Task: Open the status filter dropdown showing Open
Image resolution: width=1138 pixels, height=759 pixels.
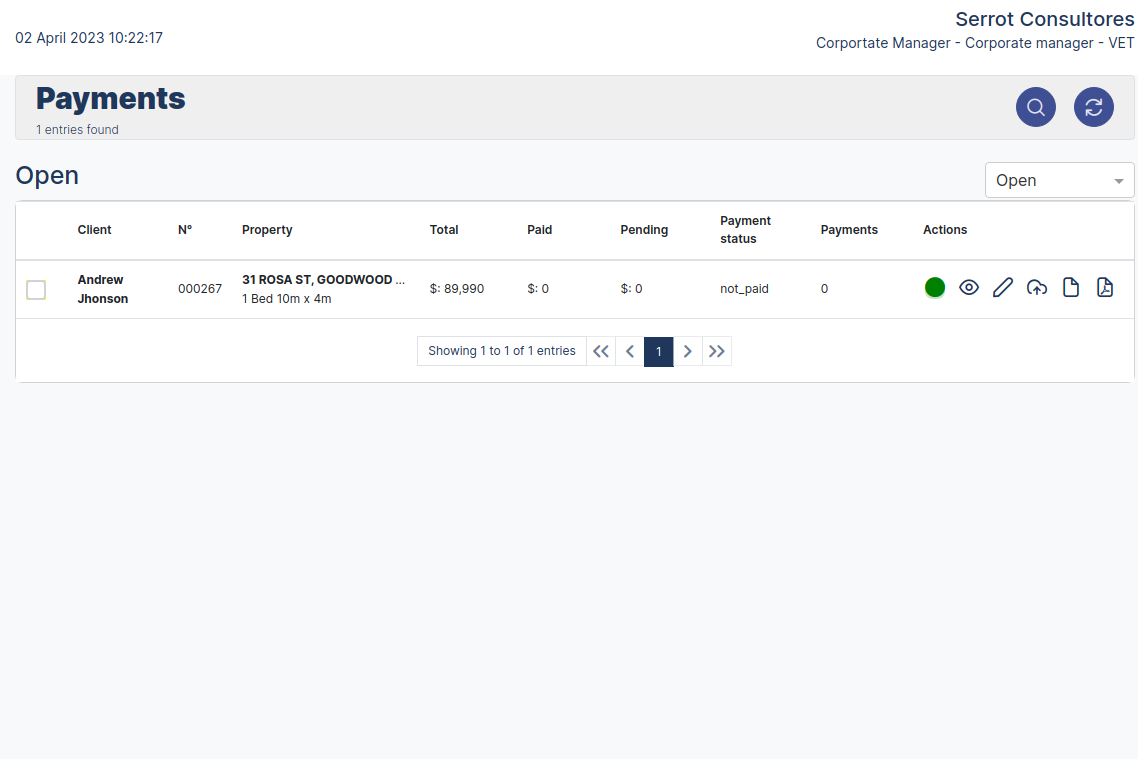Action: click(1059, 180)
